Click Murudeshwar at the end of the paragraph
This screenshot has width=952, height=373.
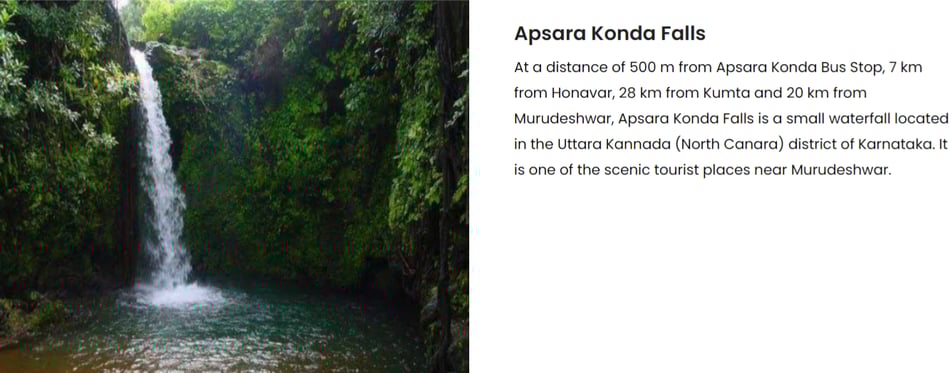[841, 170]
